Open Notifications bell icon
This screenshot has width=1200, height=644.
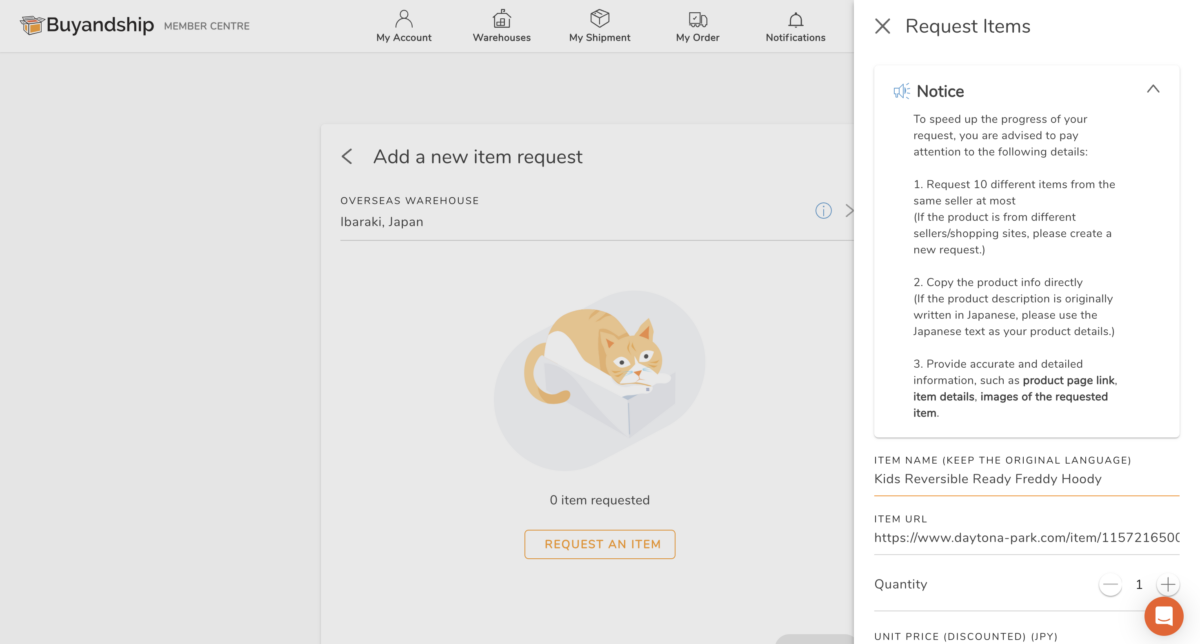point(796,19)
